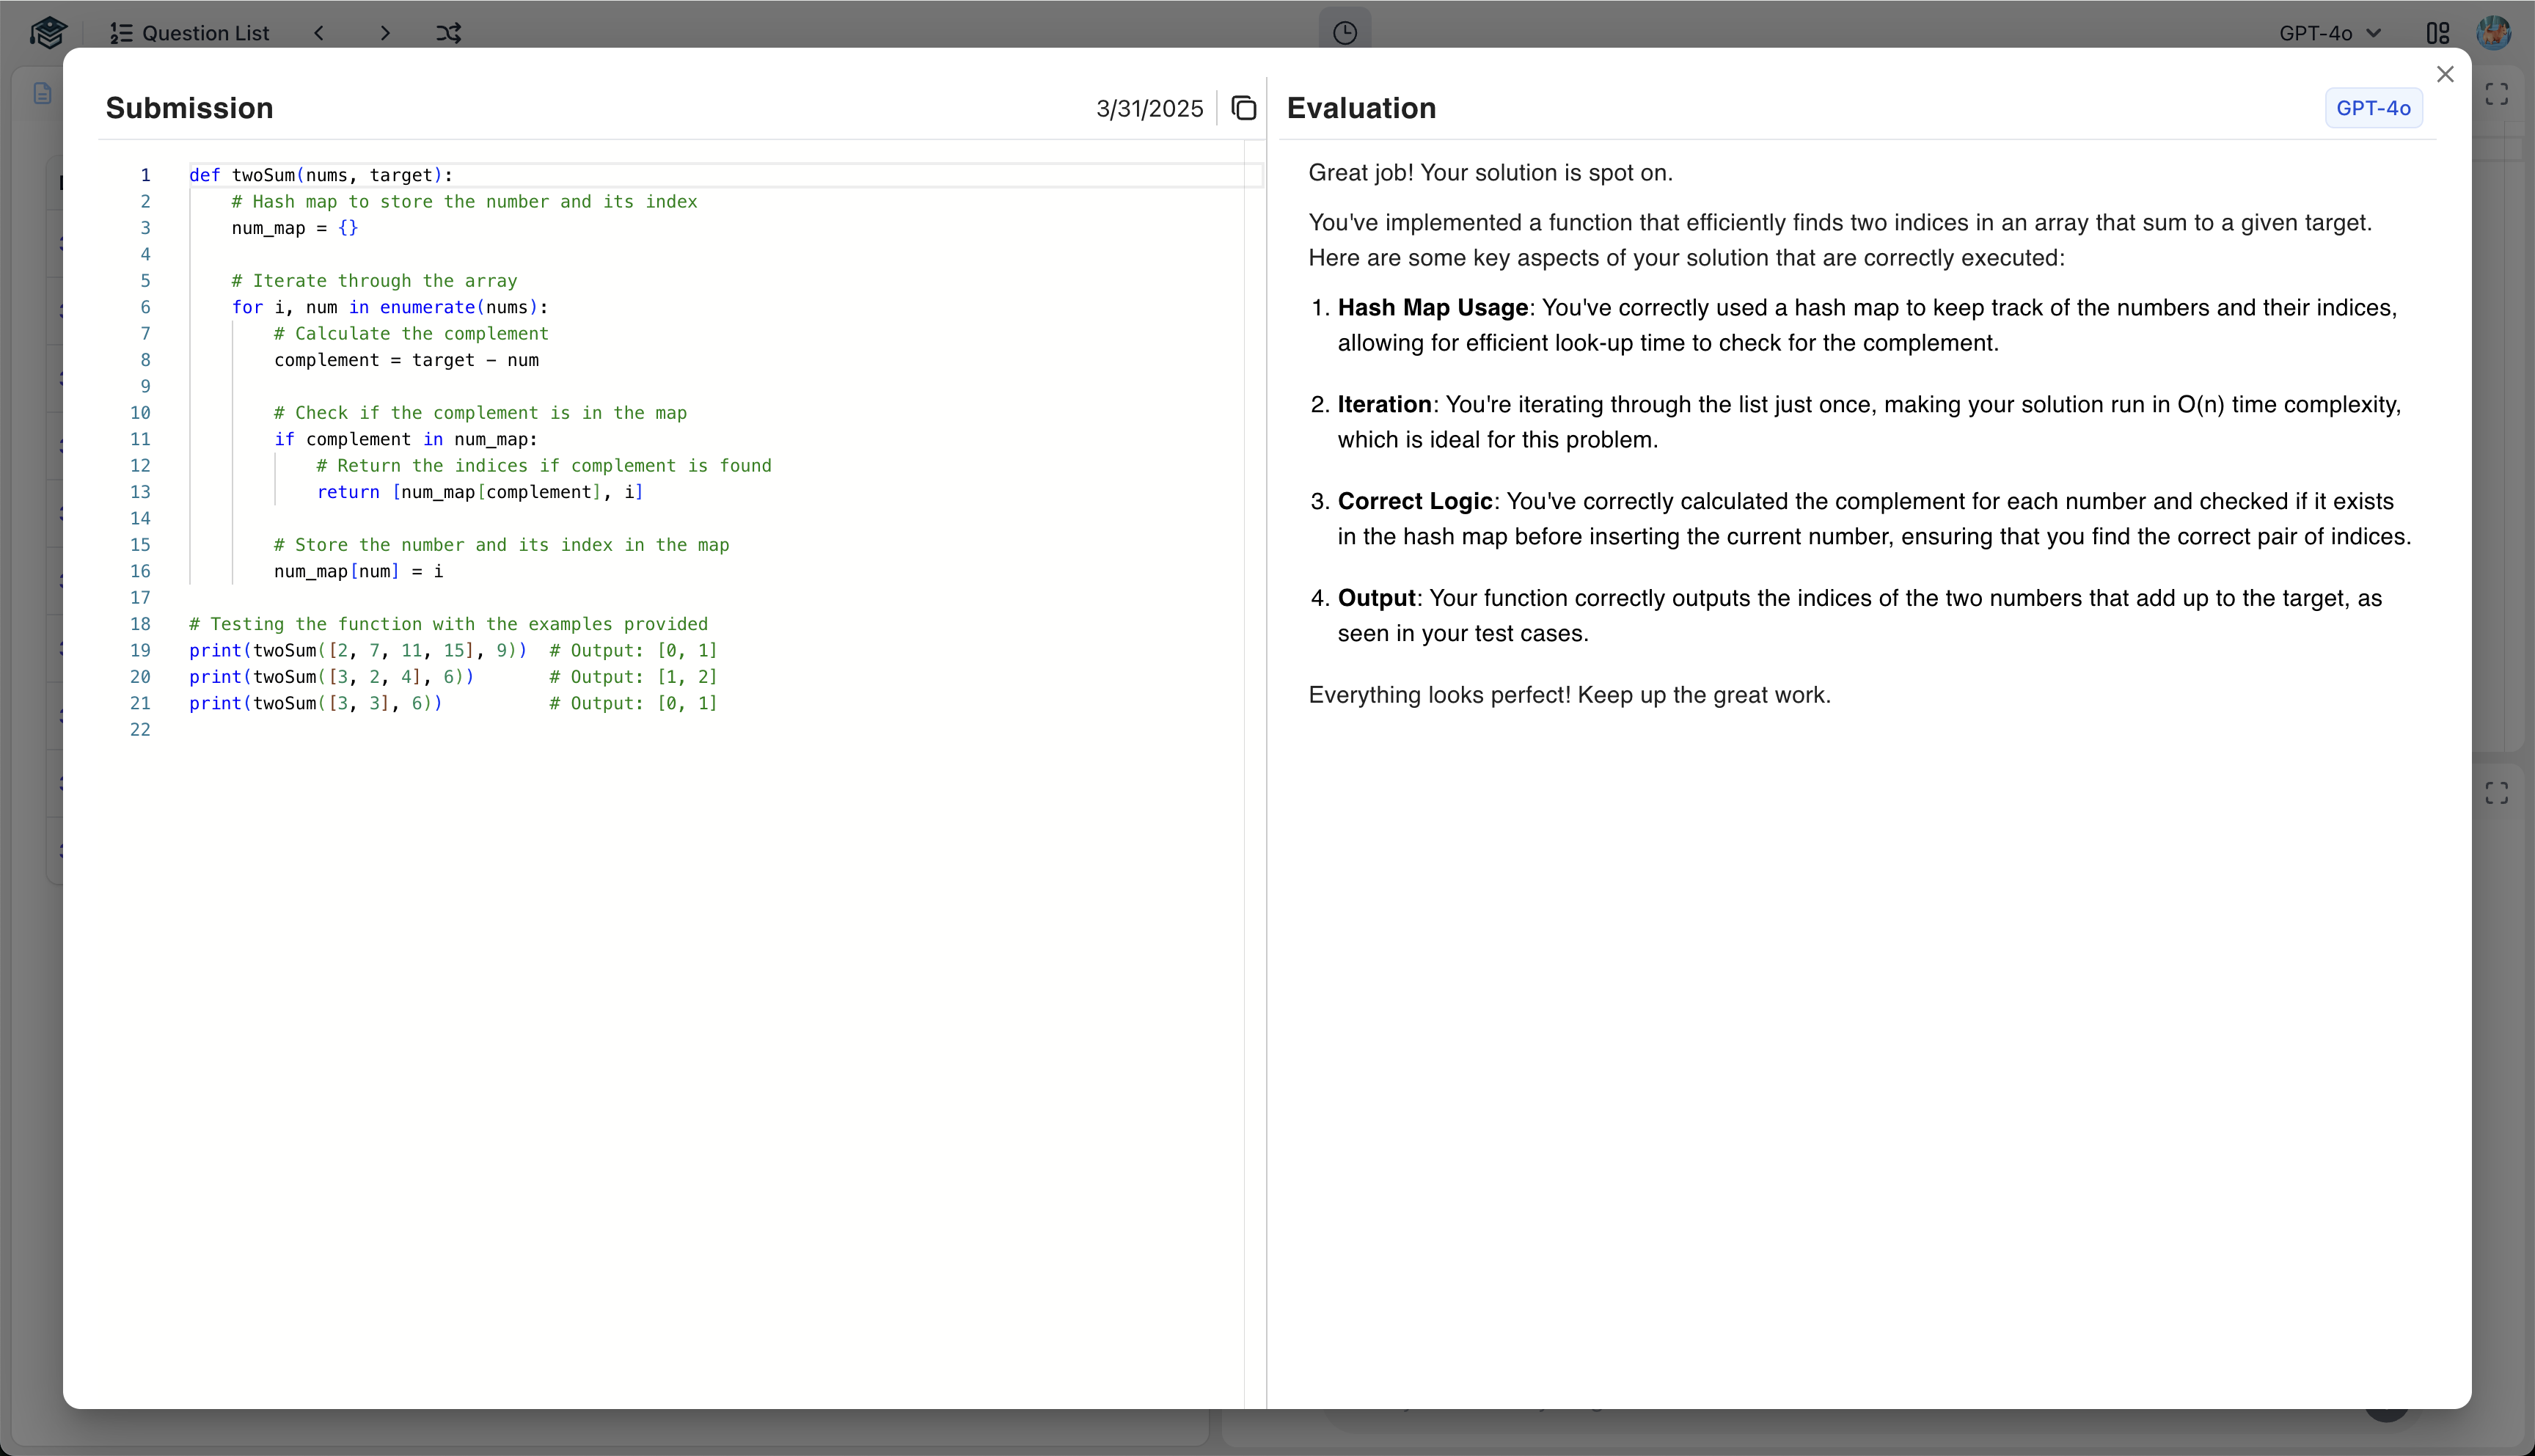Copy the submission code
This screenshot has width=2535, height=1456.
click(1243, 108)
